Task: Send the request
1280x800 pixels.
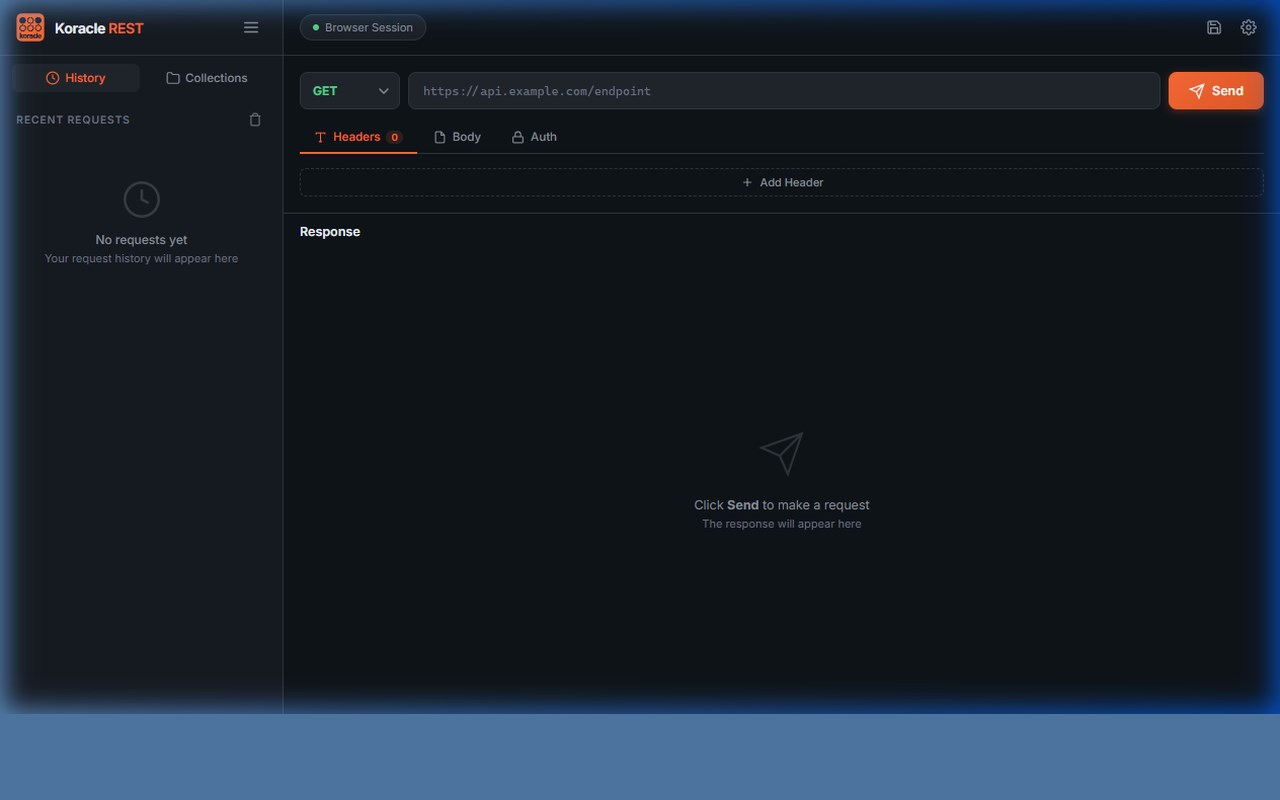Action: 1216,91
